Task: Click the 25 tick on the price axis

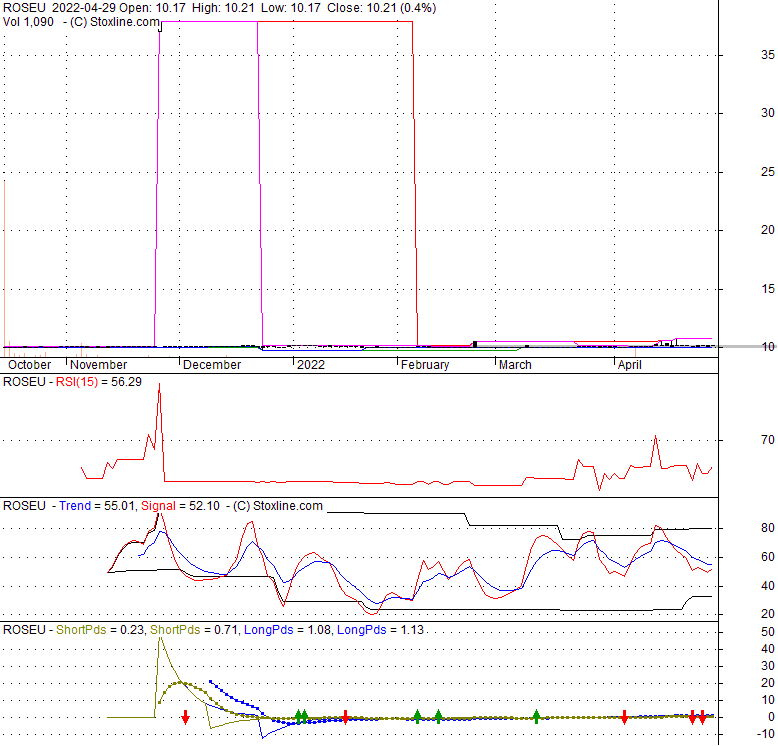Action: click(x=768, y=172)
